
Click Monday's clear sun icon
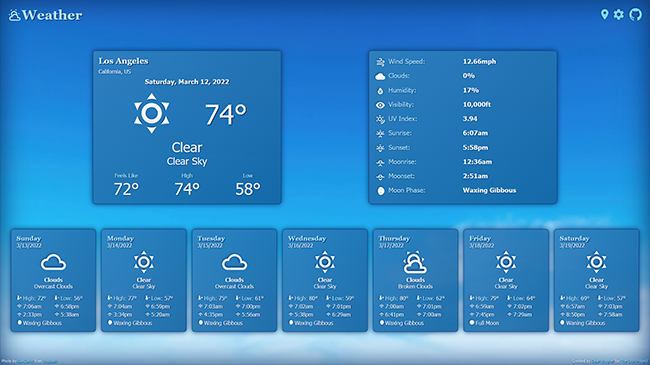click(x=144, y=262)
